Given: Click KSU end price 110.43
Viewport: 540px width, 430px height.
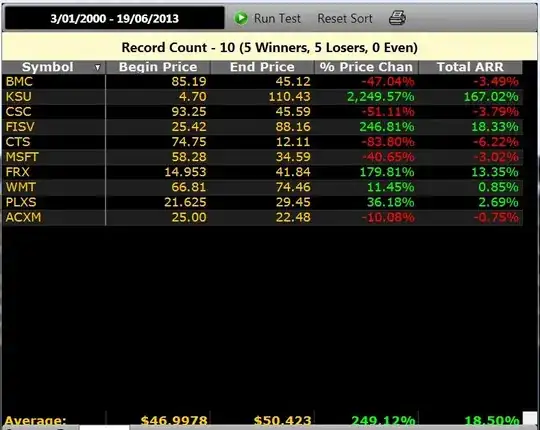Looking at the screenshot, I should (x=289, y=97).
